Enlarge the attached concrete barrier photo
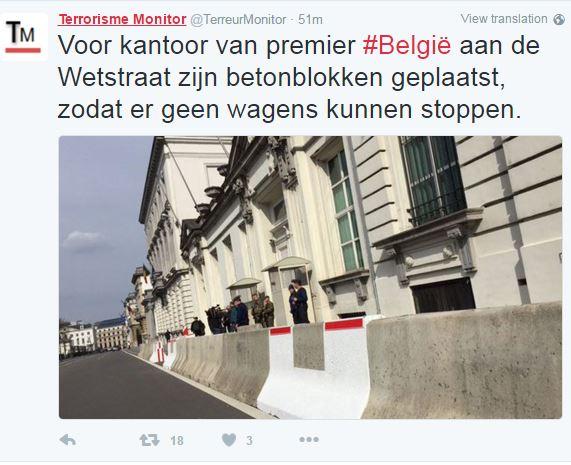This screenshot has height=465, width=571. coord(310,277)
